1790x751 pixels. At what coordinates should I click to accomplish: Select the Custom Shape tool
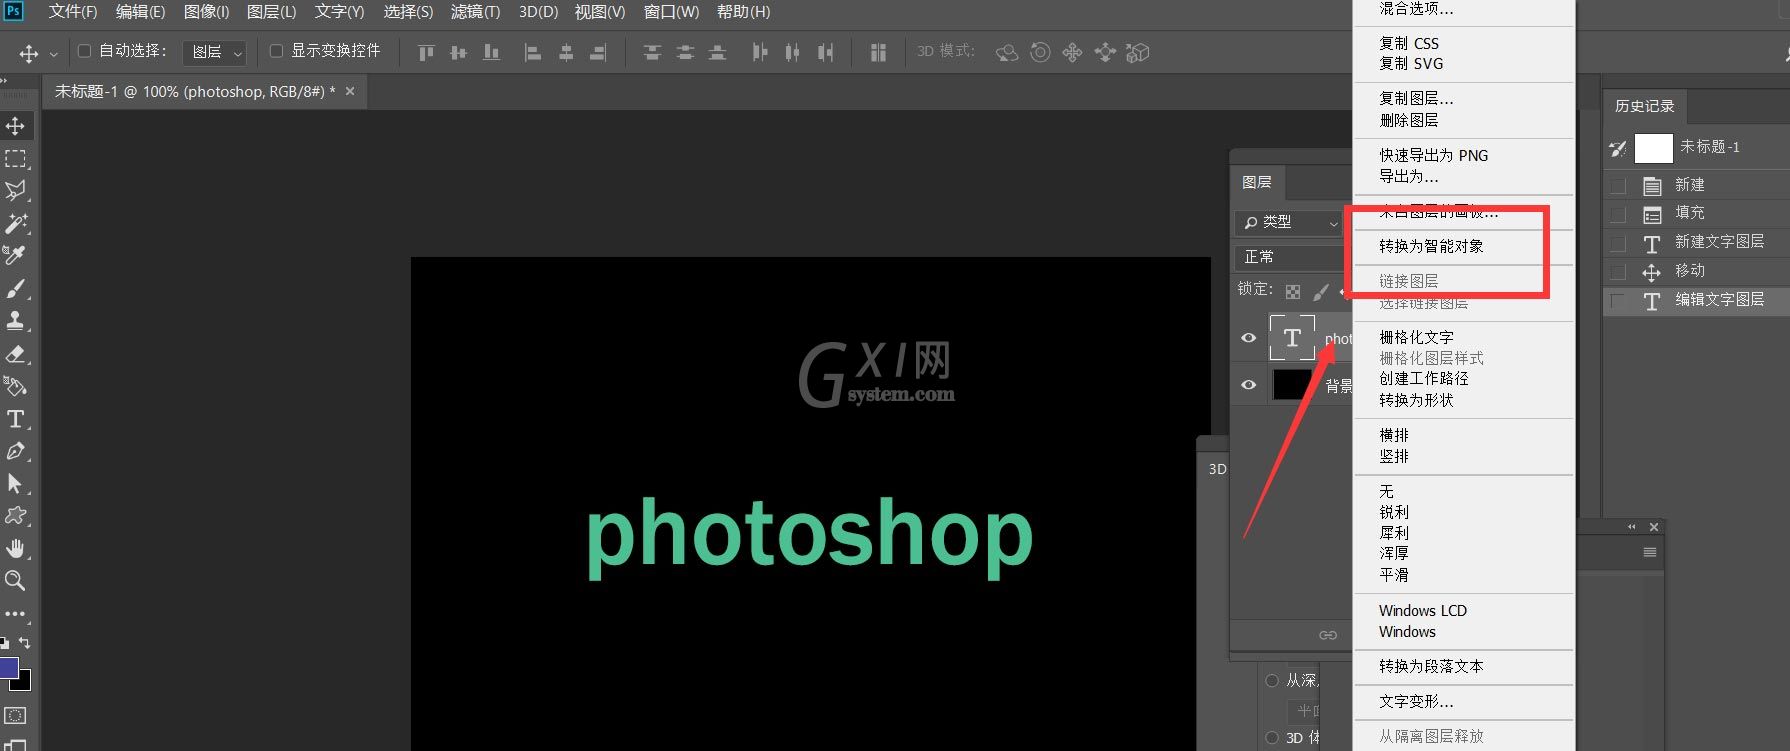coord(15,516)
